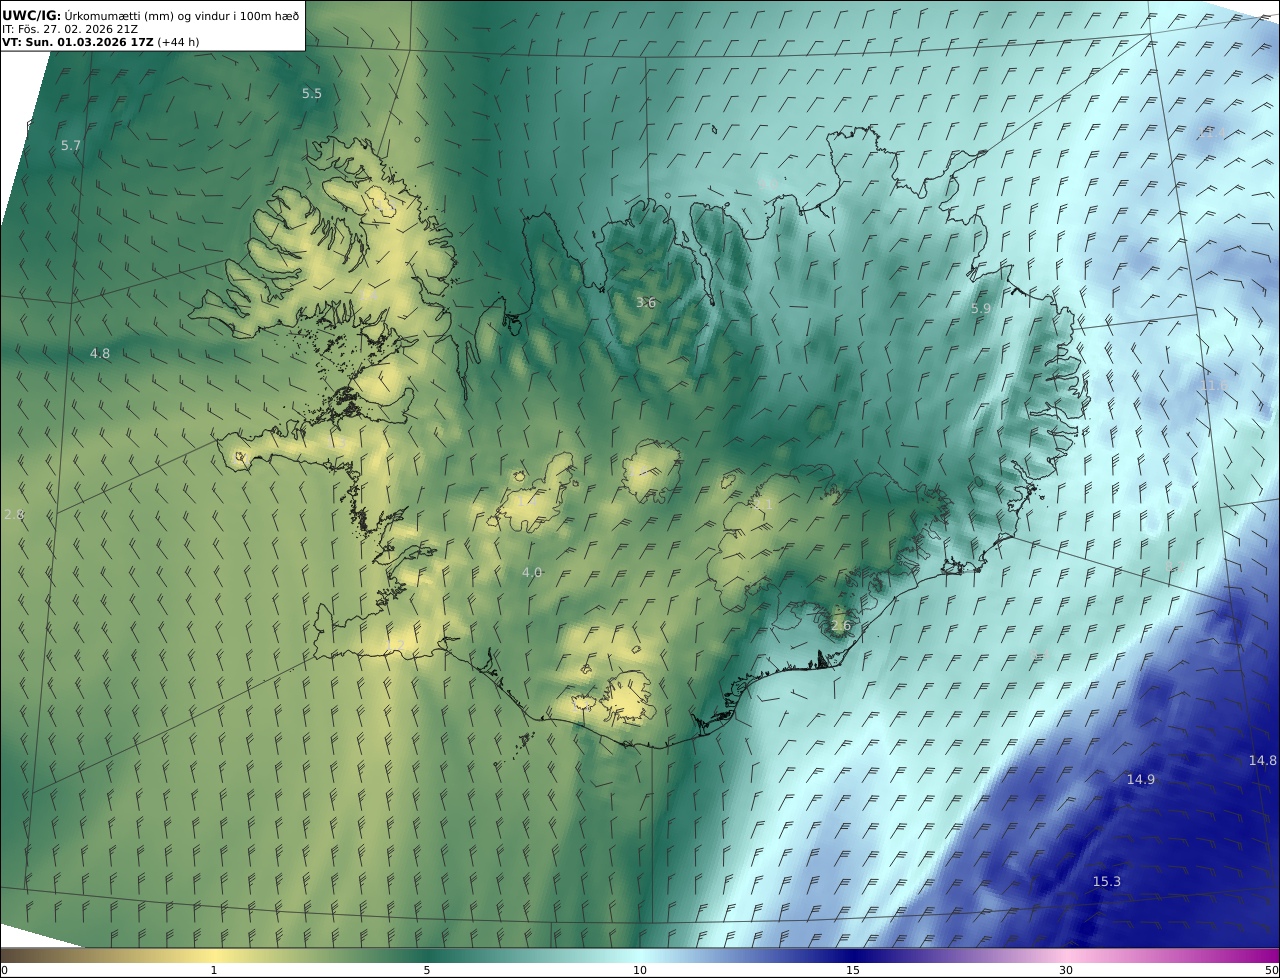The height and width of the screenshot is (978, 1280).
Task: Click the 4.8 value west of Iceland
Action: [x=100, y=354]
